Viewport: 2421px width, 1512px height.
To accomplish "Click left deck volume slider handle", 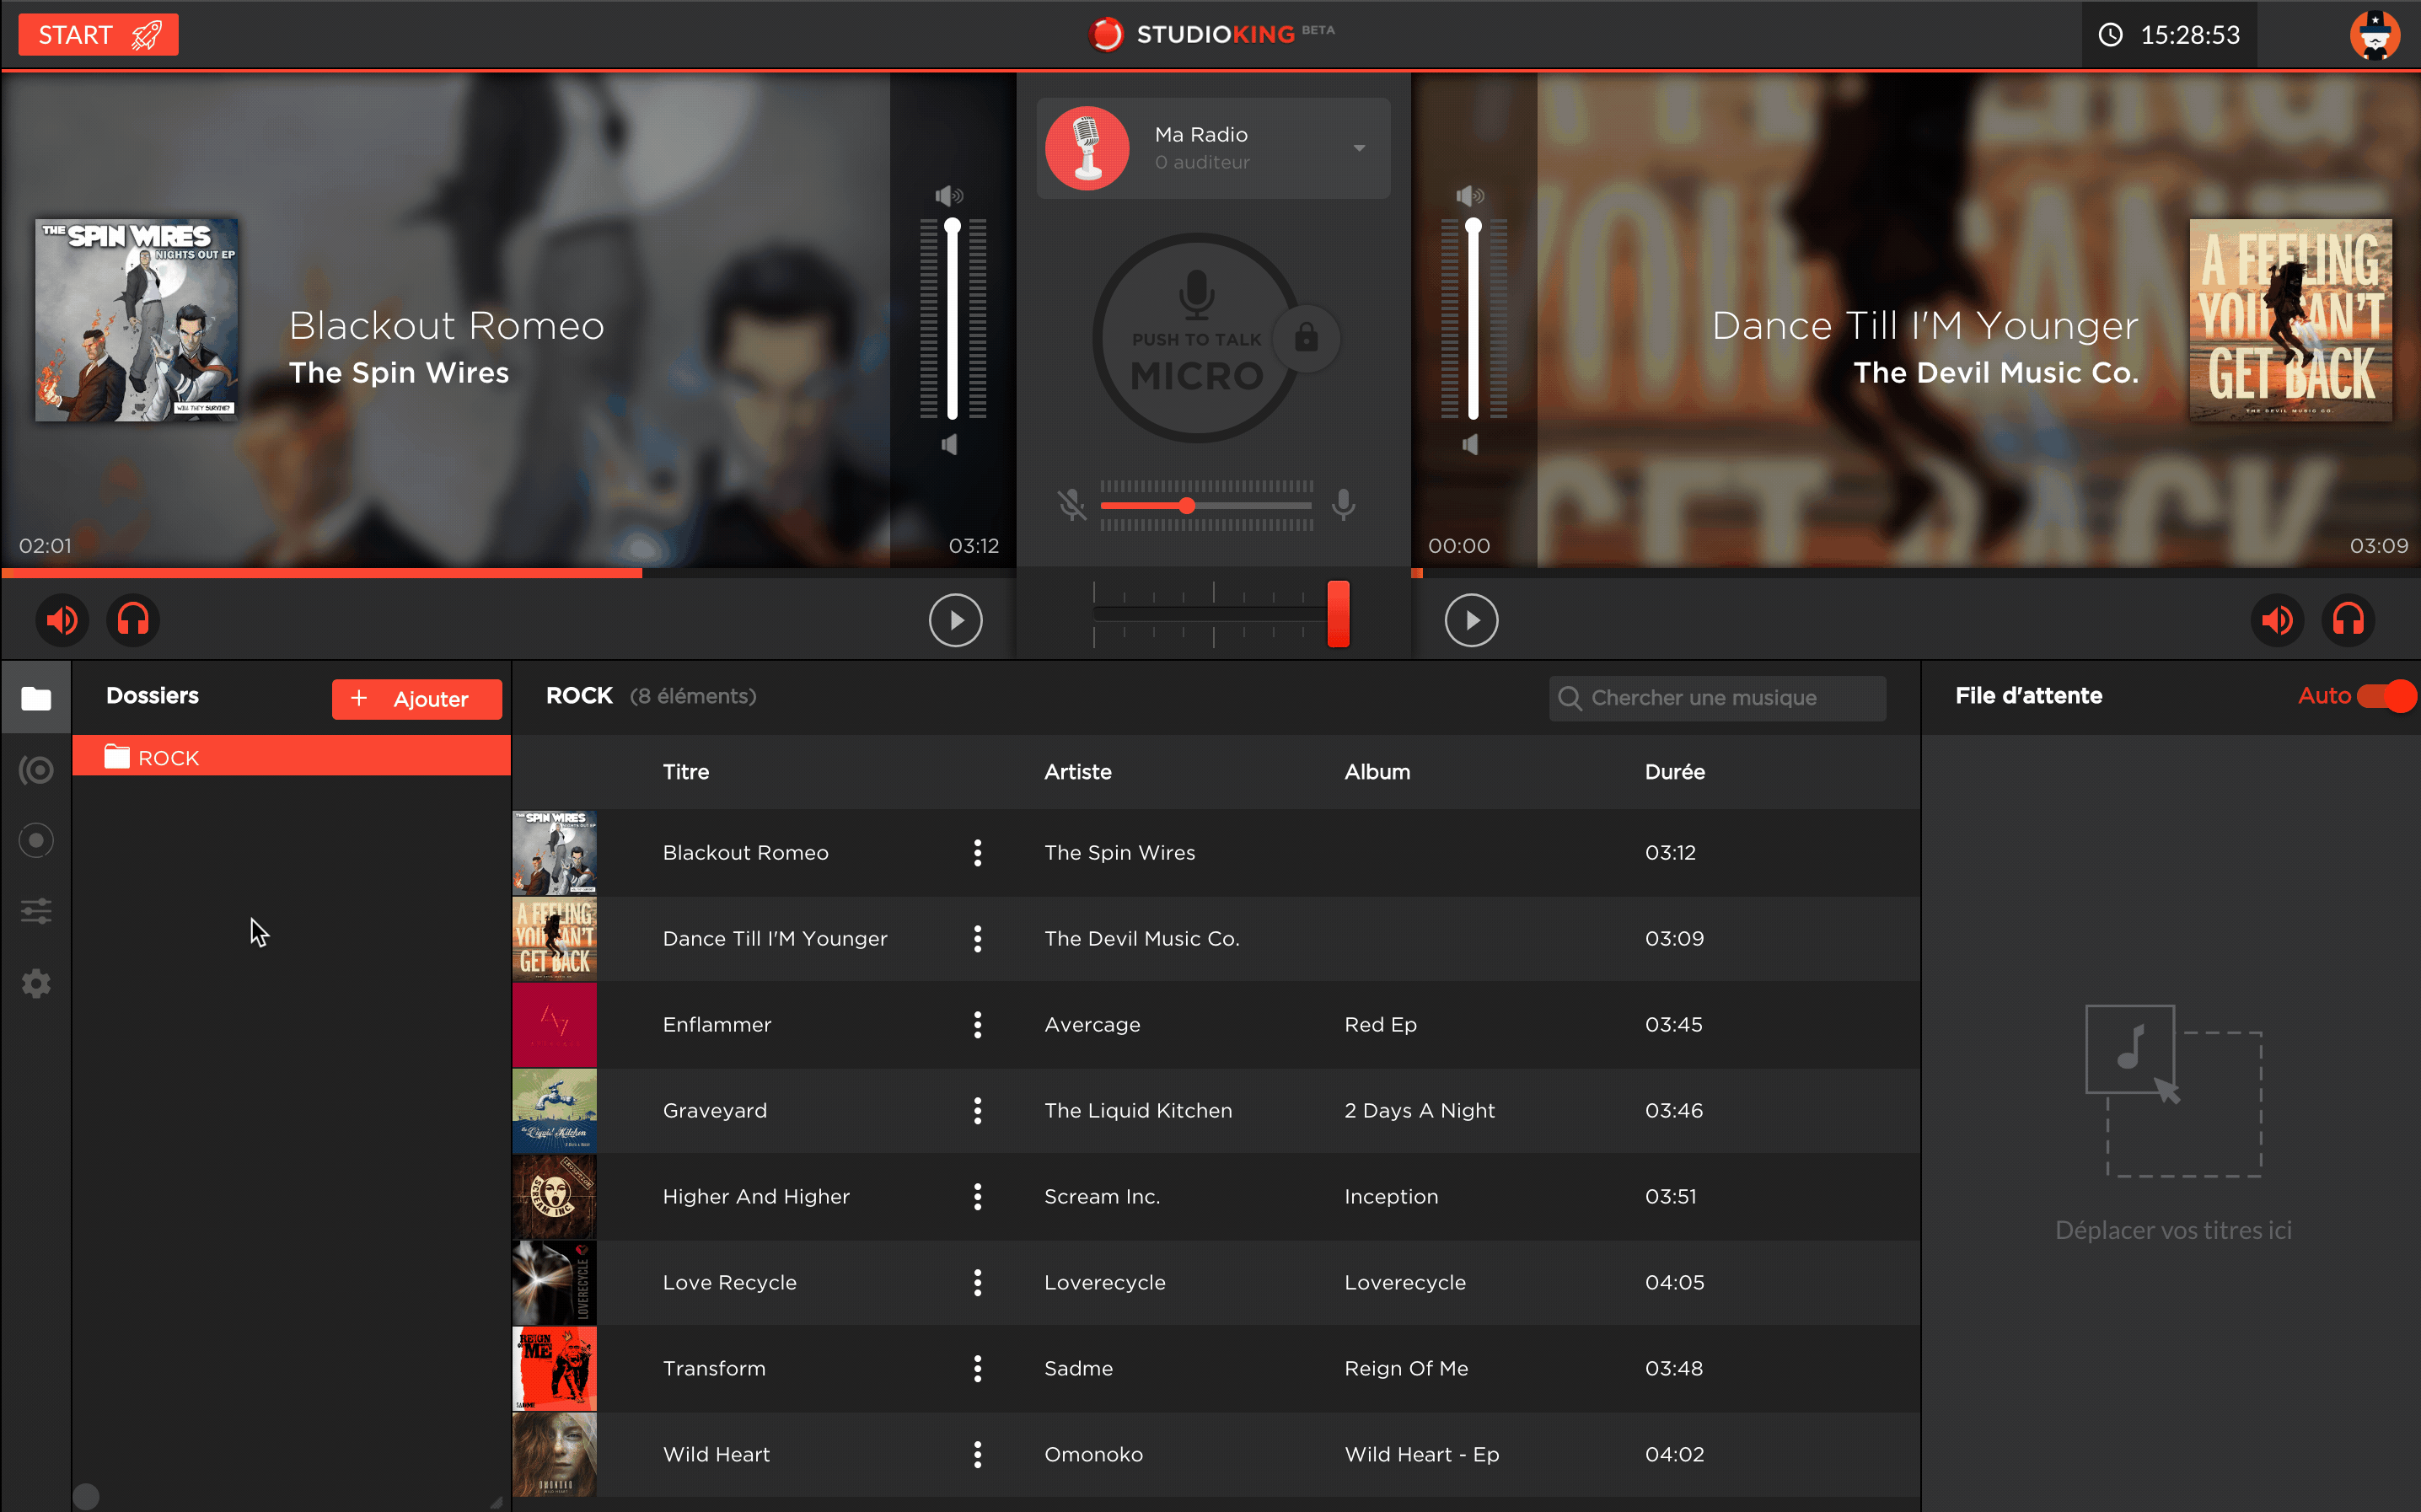I will click(x=953, y=227).
